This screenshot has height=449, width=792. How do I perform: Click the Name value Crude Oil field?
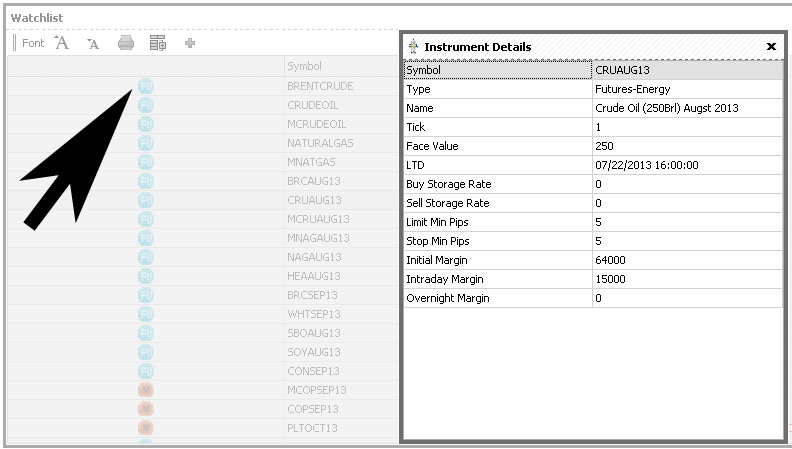(666, 108)
